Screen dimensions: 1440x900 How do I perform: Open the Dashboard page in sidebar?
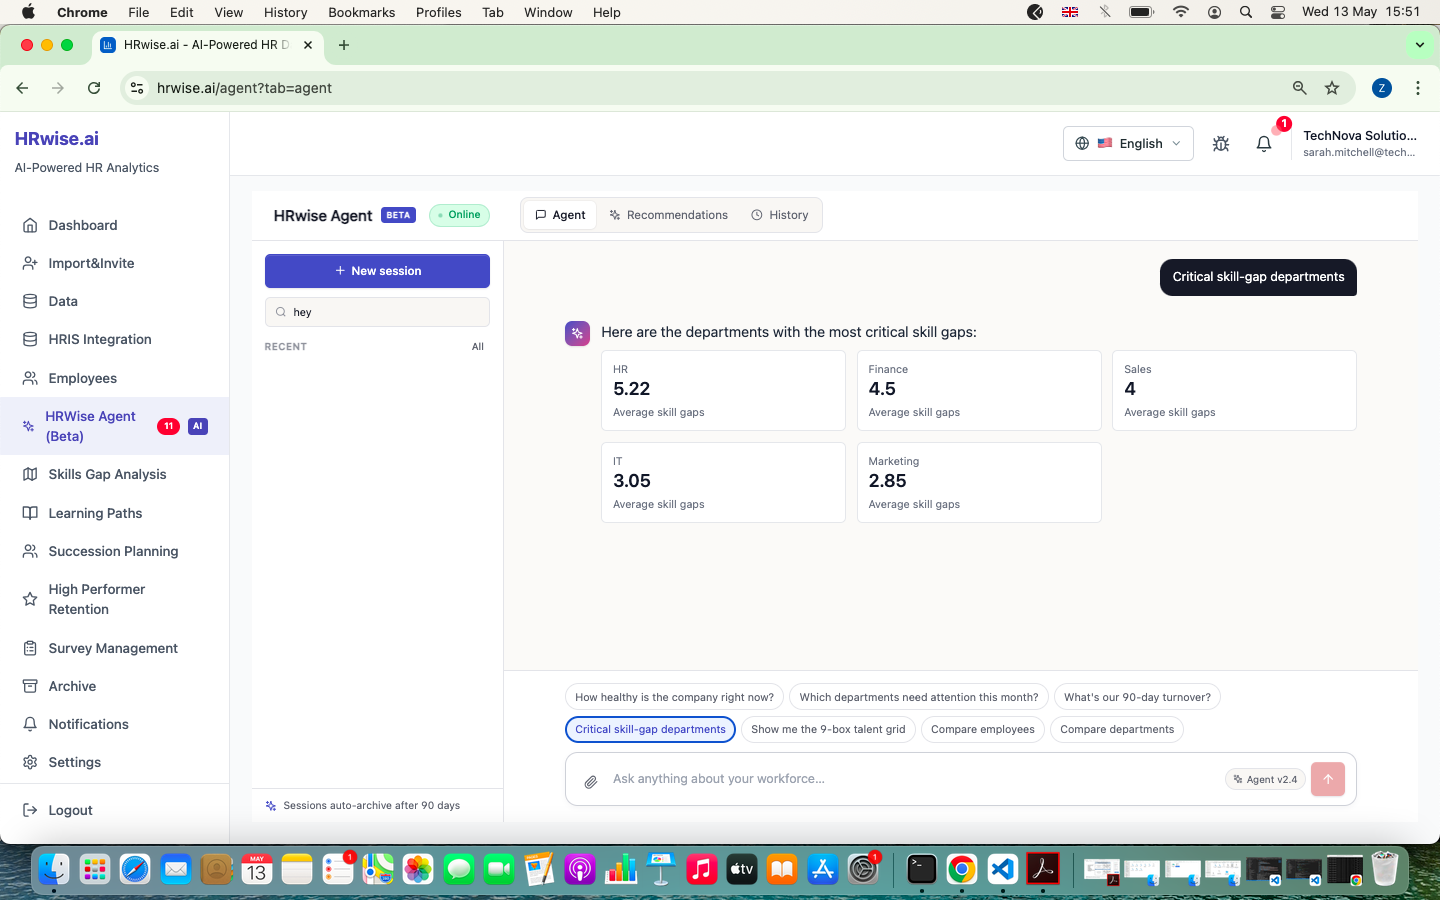(x=83, y=225)
